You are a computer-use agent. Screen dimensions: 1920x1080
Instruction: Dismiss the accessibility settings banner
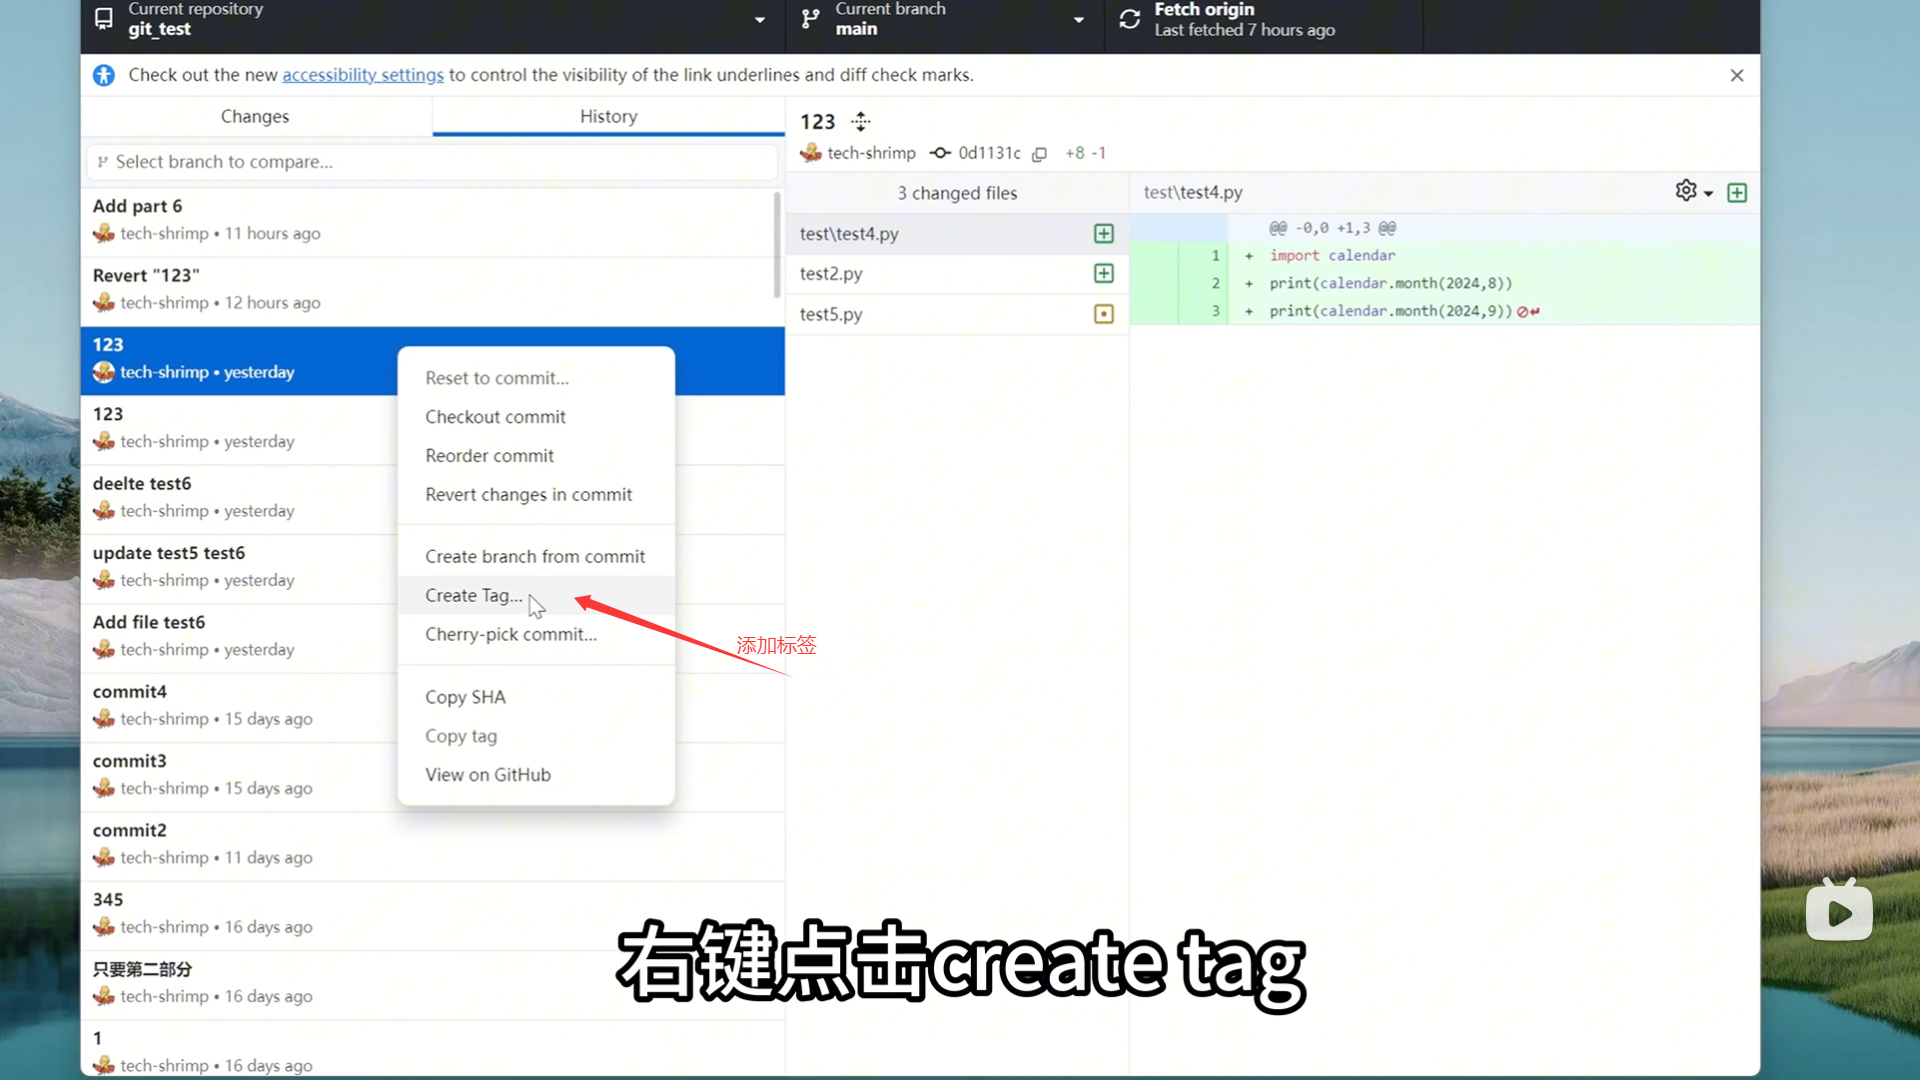pyautogui.click(x=1737, y=75)
